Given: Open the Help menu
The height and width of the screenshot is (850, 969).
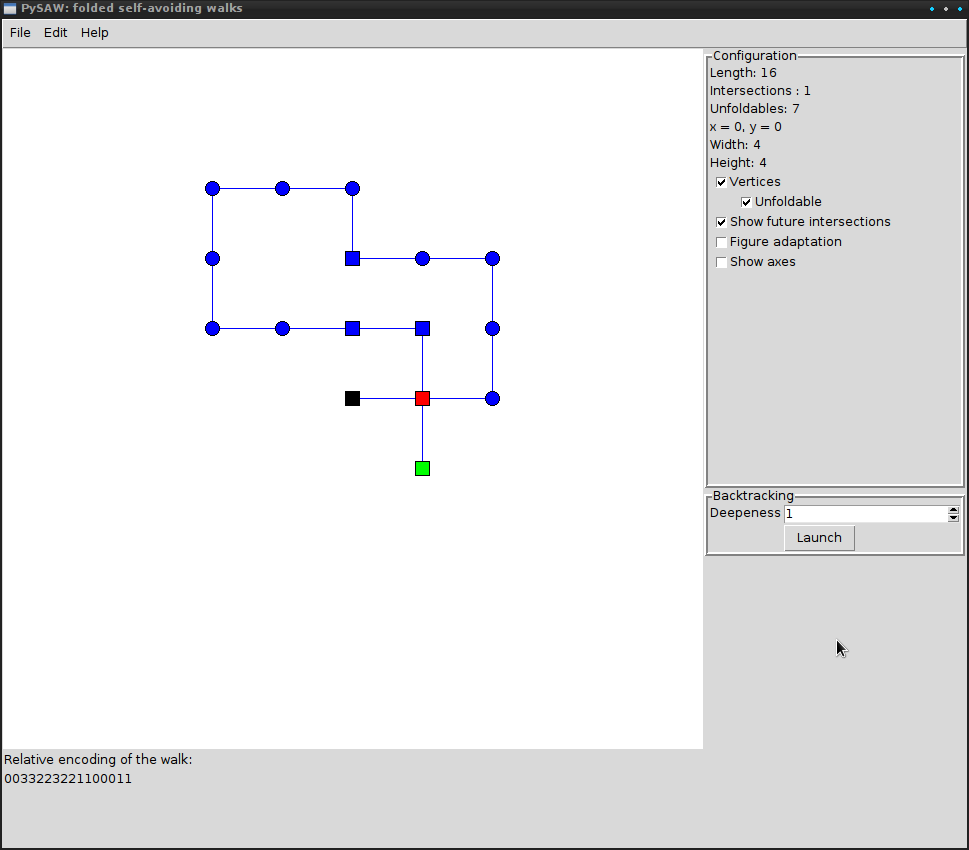Looking at the screenshot, I should pos(95,33).
